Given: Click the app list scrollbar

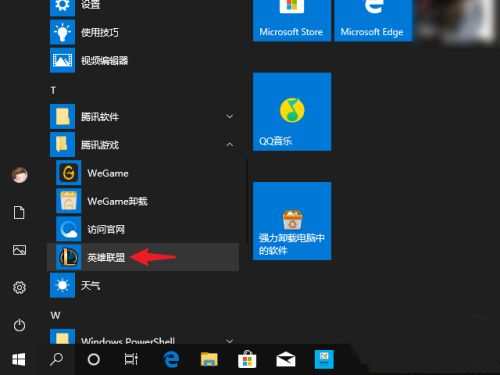Looking at the screenshot, I should pyautogui.click(x=247, y=200).
